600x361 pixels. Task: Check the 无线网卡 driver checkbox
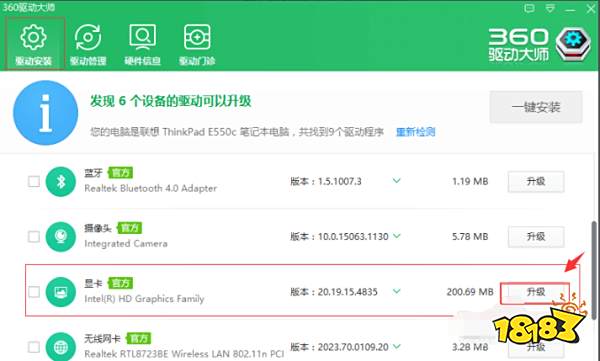34,347
